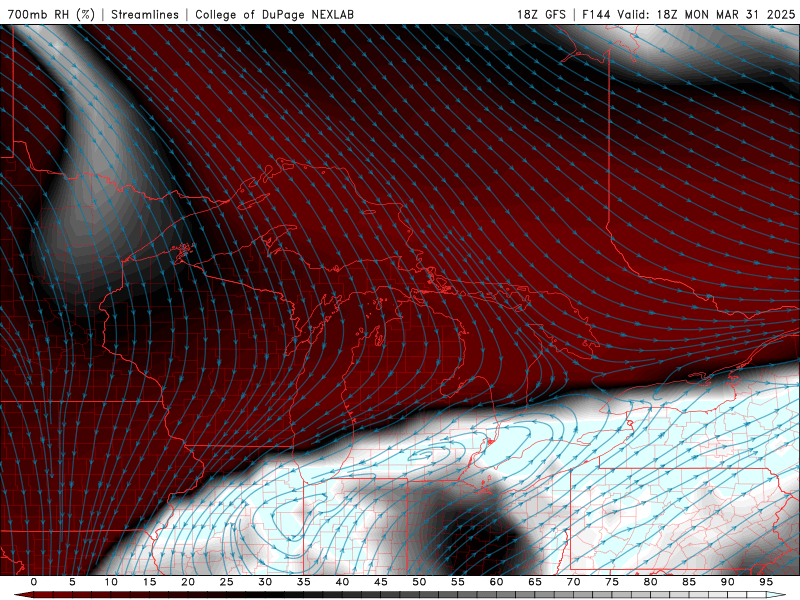Select the '10' value on the RH scale
800x600 pixels.
click(111, 582)
